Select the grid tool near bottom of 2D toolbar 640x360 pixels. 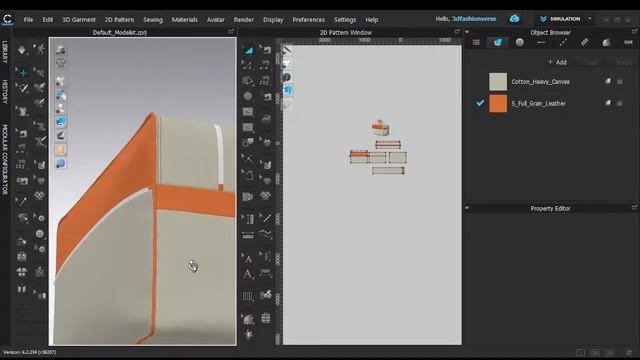tap(266, 318)
